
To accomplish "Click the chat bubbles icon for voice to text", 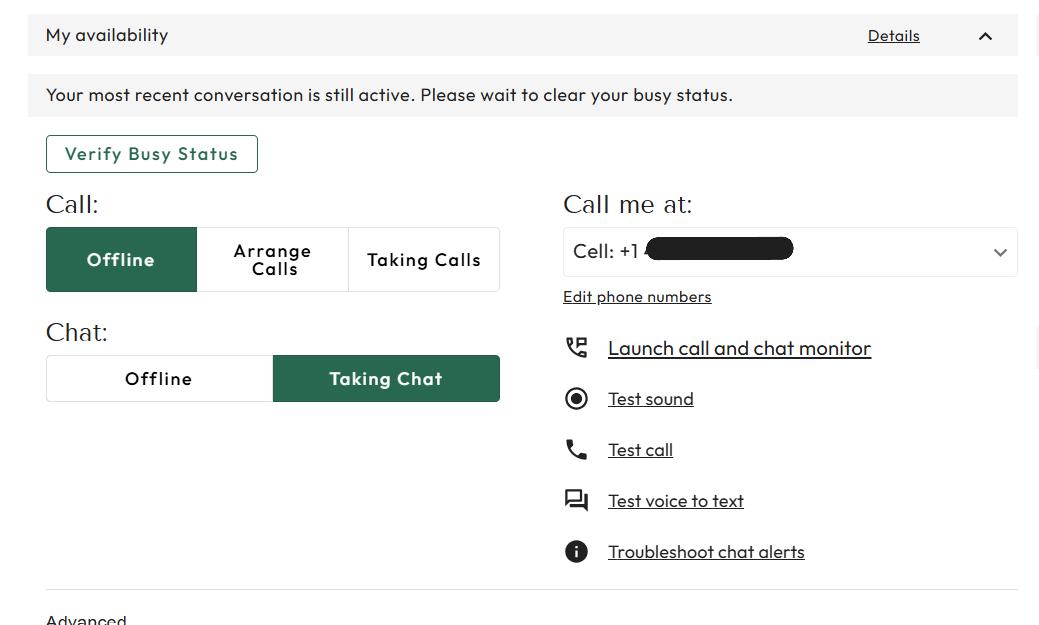I will 576,500.
